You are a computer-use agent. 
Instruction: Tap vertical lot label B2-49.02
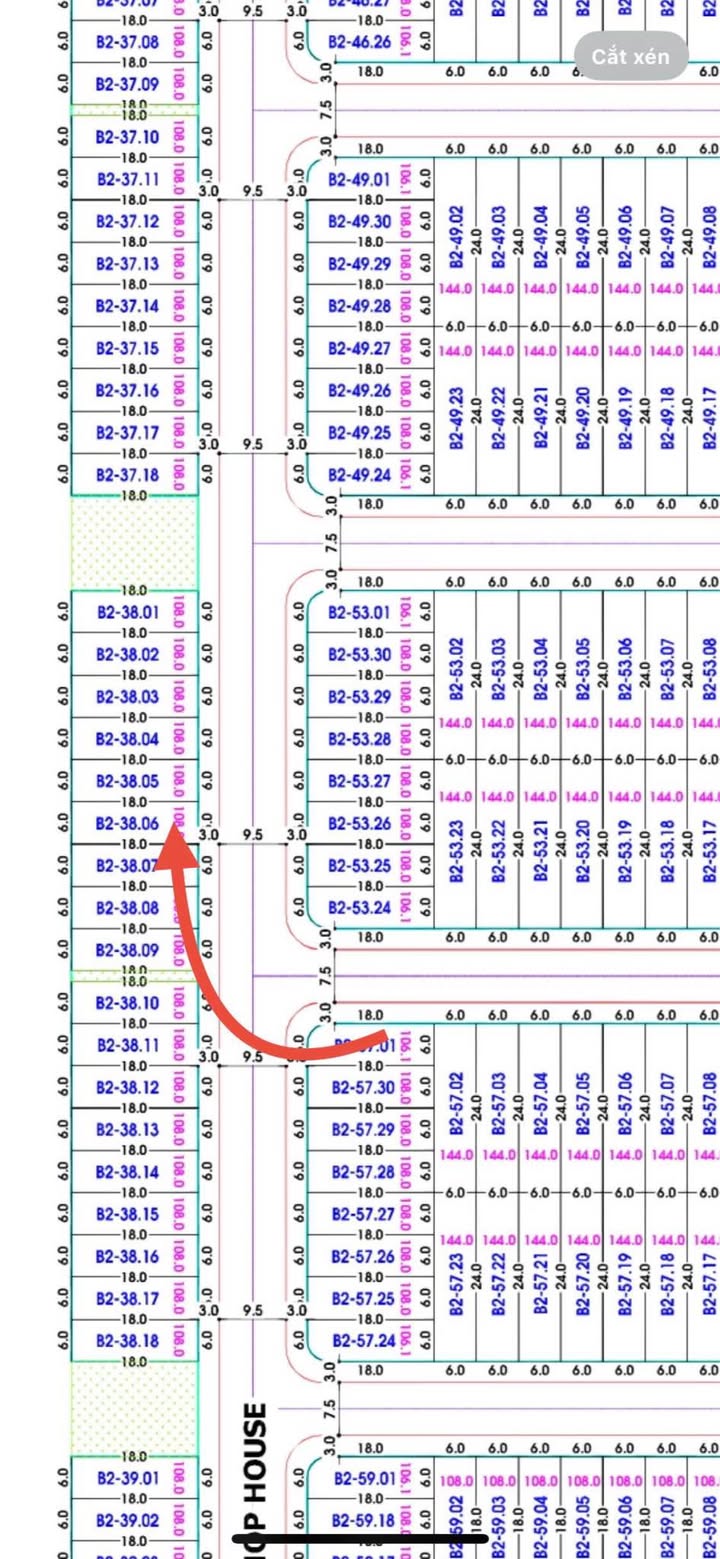[x=457, y=238]
